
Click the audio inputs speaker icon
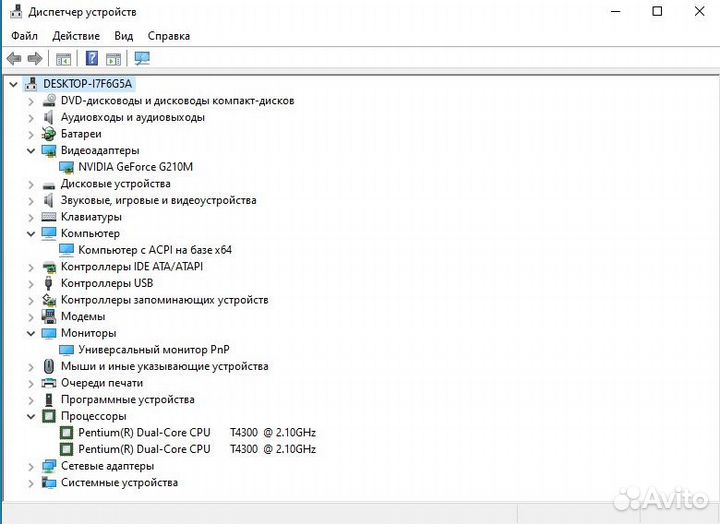pos(49,117)
